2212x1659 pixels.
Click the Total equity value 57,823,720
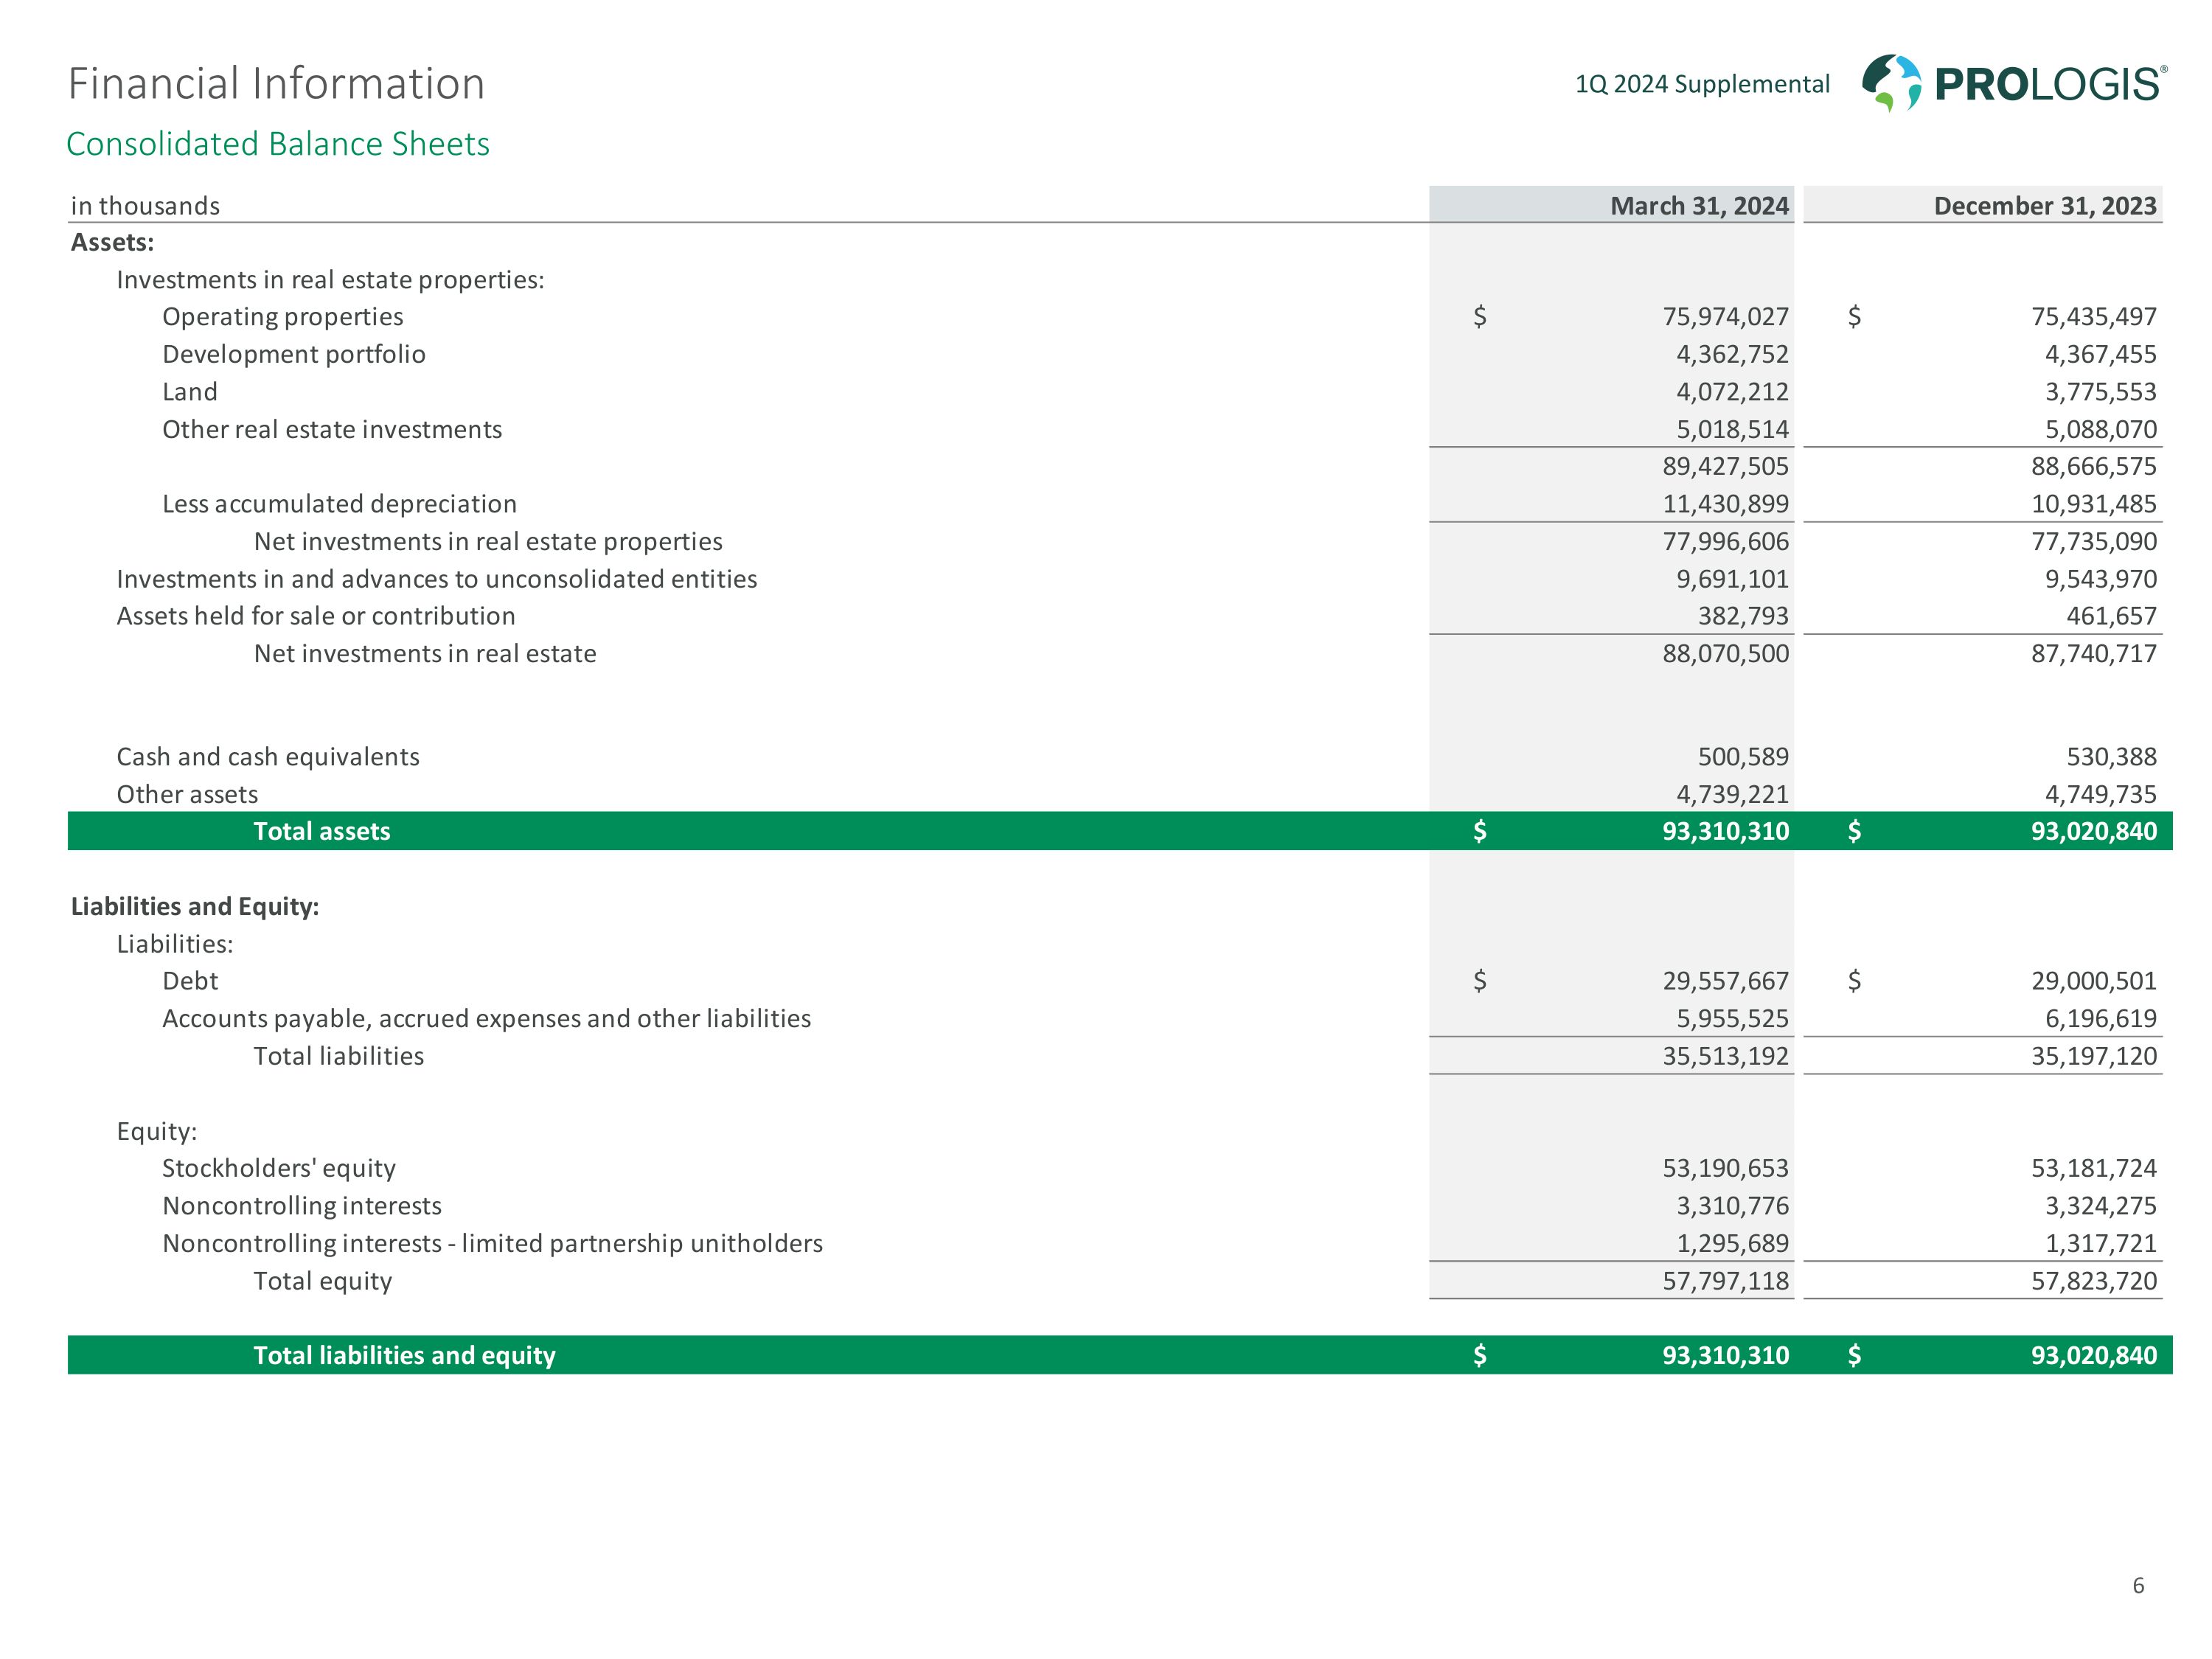click(2093, 1281)
